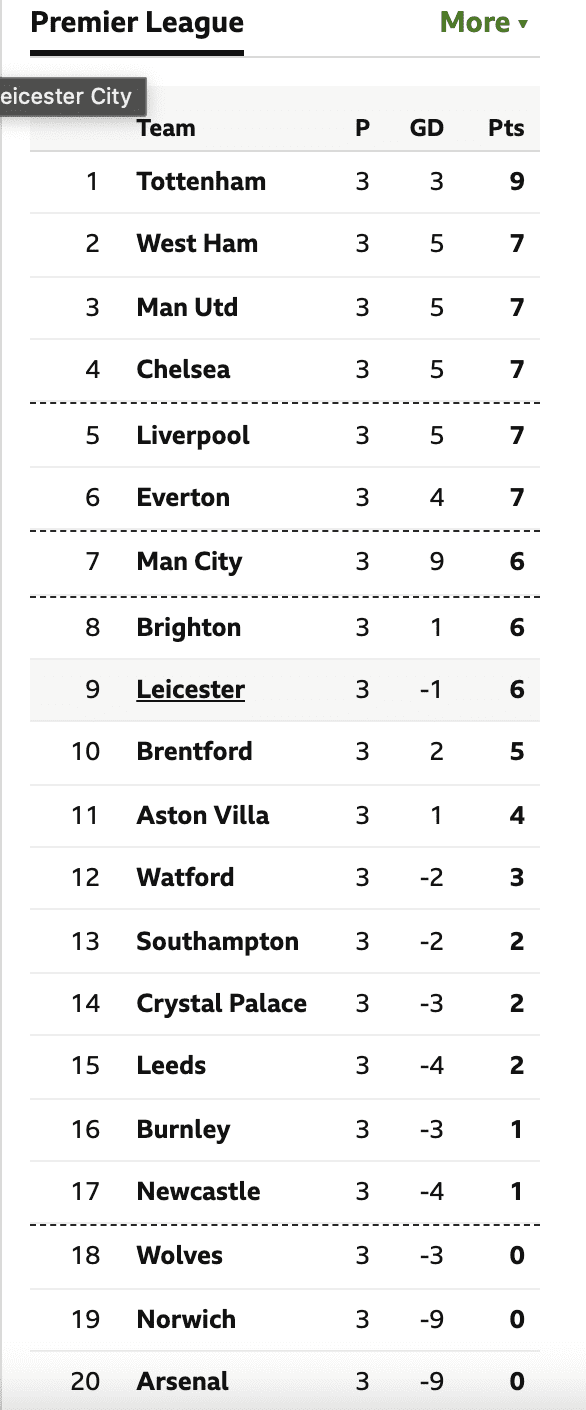Viewport: 586px width, 1410px height.
Task: Select Tottenham in the table
Action: [201, 181]
